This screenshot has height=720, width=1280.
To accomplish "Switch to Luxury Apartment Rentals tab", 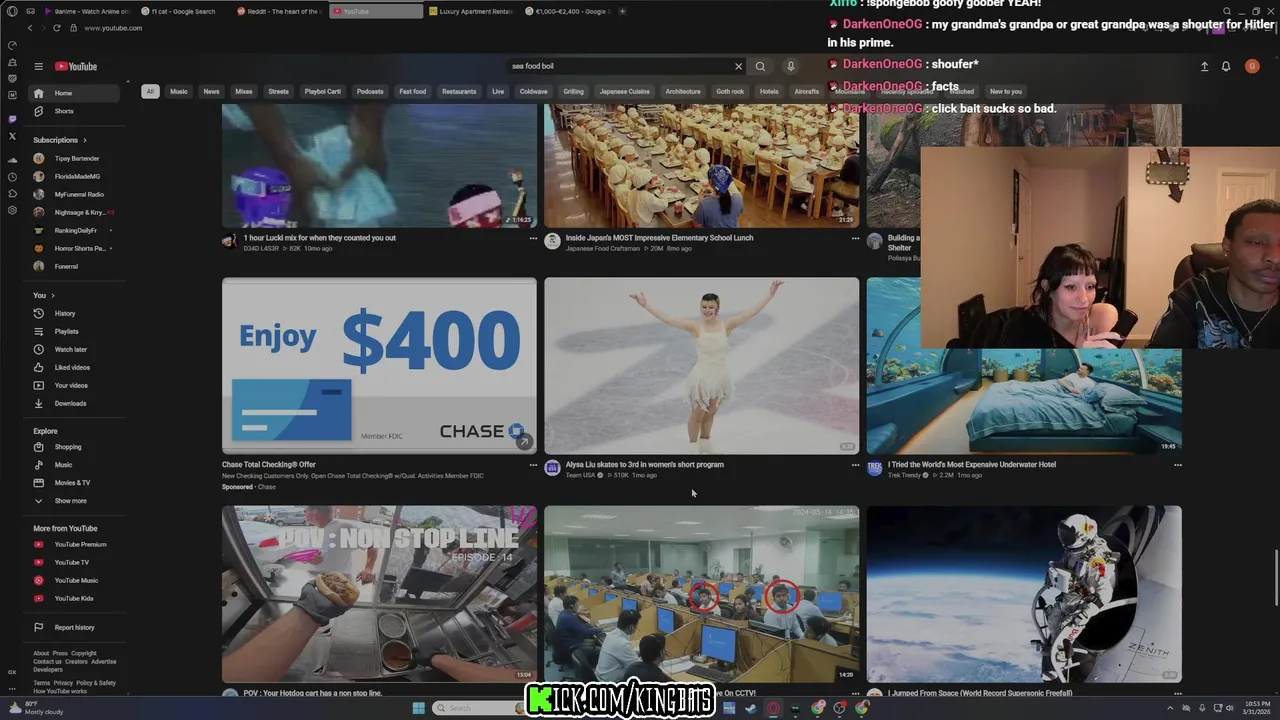I will [x=471, y=11].
